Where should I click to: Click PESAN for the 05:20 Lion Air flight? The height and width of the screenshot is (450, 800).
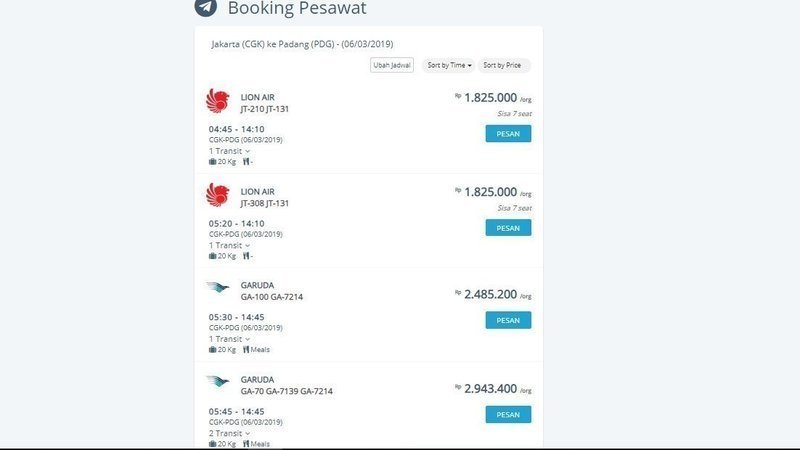coord(508,228)
